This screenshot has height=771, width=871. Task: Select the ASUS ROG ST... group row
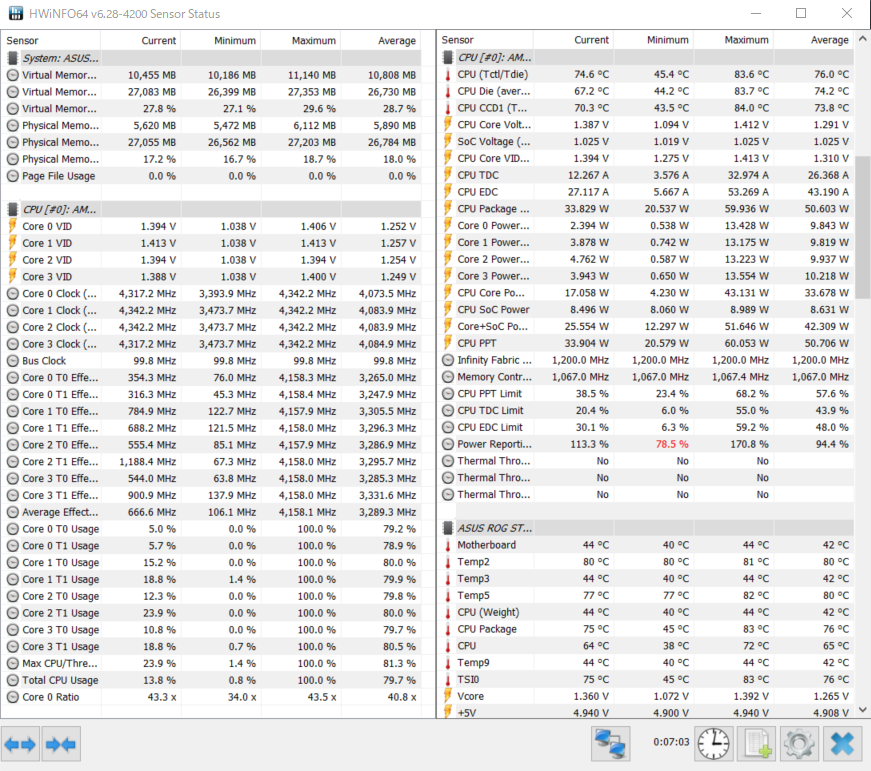645,528
